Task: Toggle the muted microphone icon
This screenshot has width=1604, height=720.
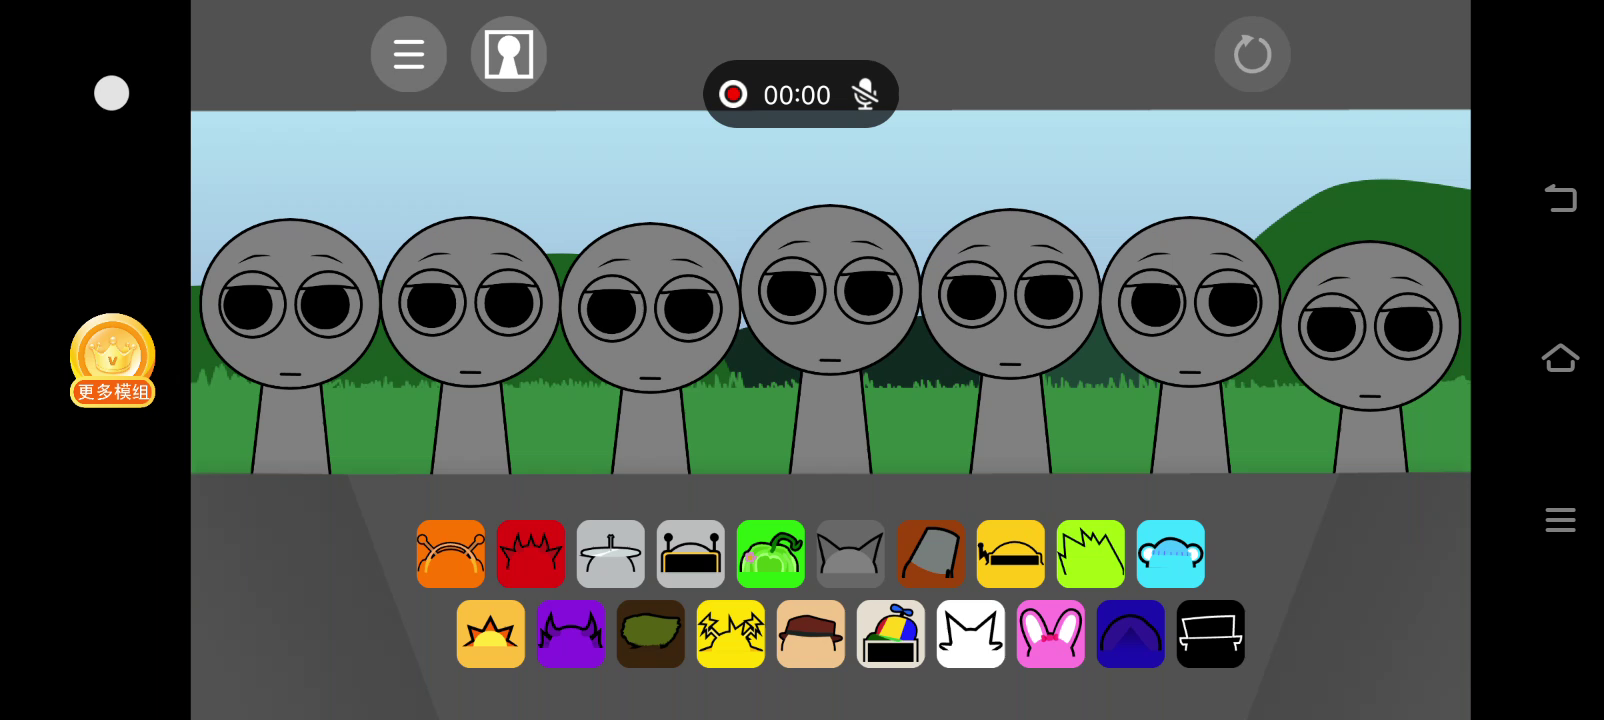Action: (x=865, y=94)
